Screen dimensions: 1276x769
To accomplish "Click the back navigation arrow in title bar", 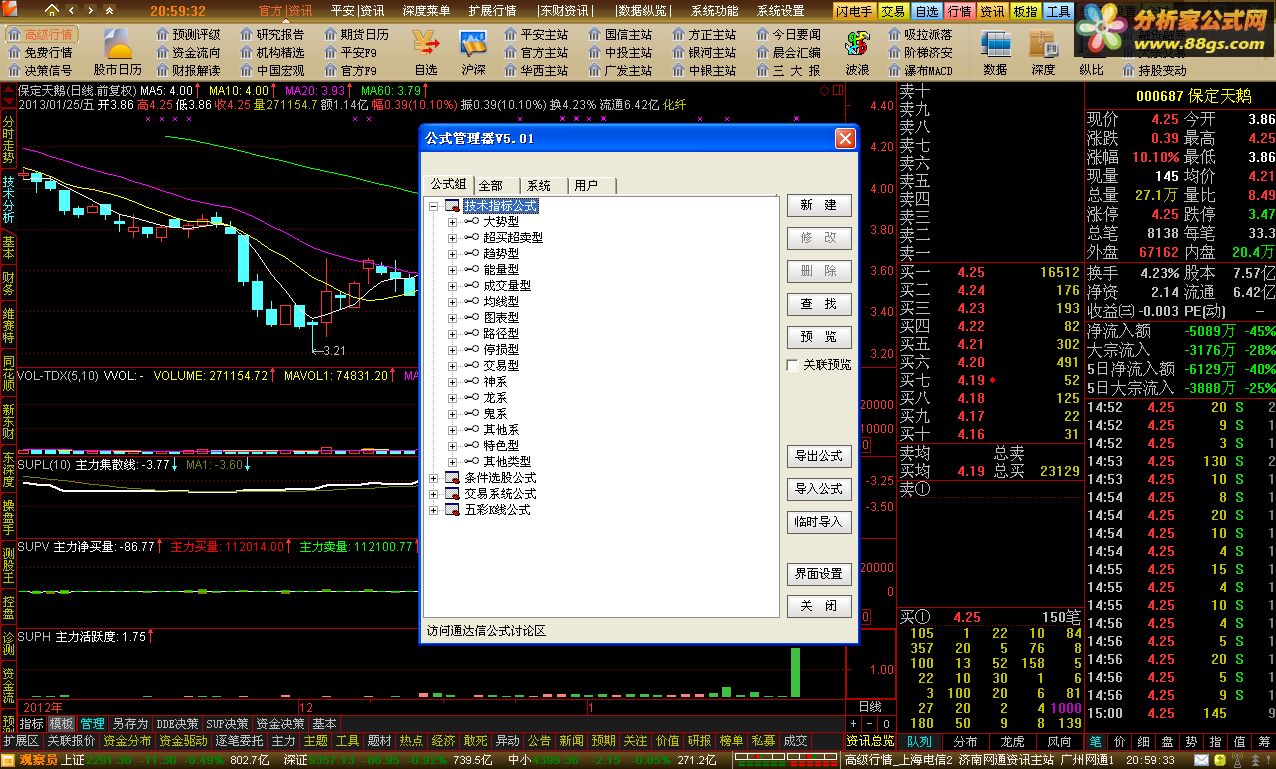I will (x=70, y=11).
